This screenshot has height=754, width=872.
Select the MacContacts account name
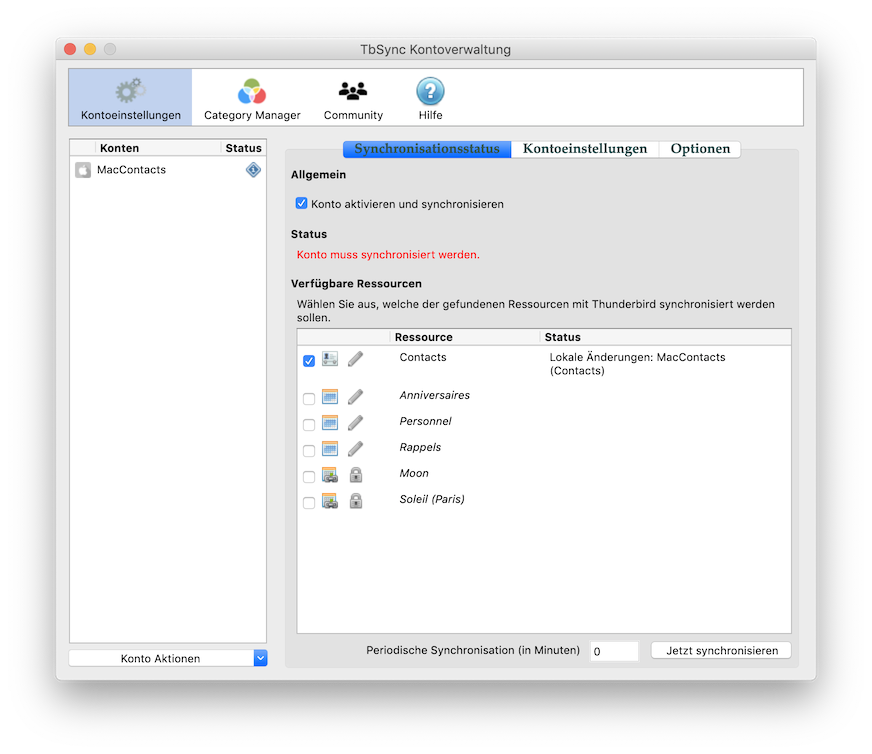pyautogui.click(x=131, y=170)
